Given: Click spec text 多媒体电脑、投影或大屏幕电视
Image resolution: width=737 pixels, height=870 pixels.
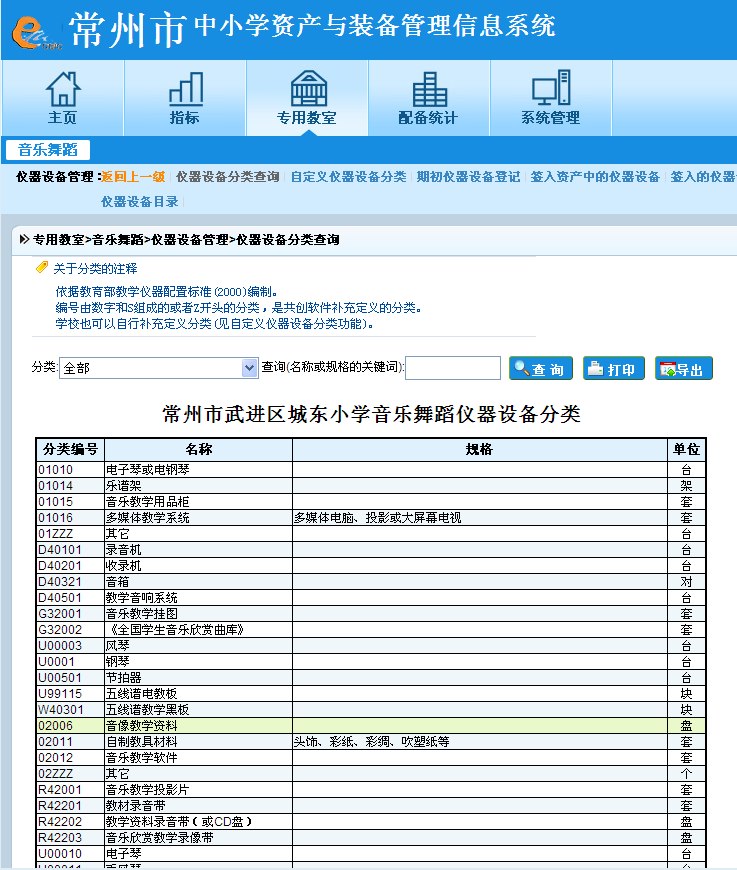Looking at the screenshot, I should click(x=377, y=518).
